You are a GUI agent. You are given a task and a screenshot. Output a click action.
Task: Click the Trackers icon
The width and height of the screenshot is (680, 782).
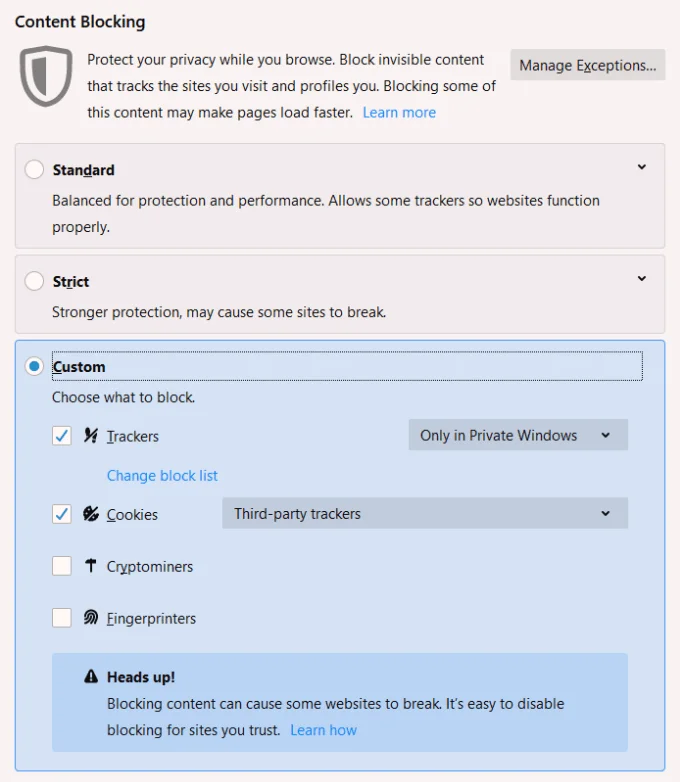point(91,436)
